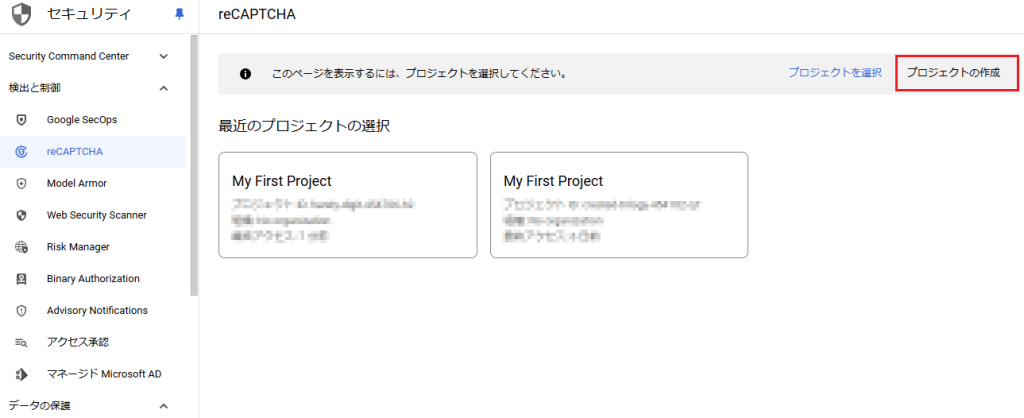
Task: Collapse the 検出と制御 section
Action: coord(164,88)
